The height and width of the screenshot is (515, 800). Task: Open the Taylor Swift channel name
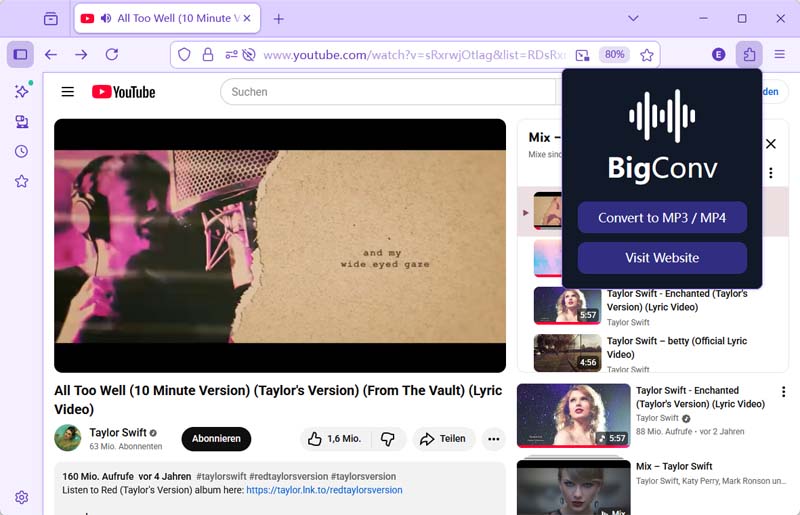click(x=118, y=432)
